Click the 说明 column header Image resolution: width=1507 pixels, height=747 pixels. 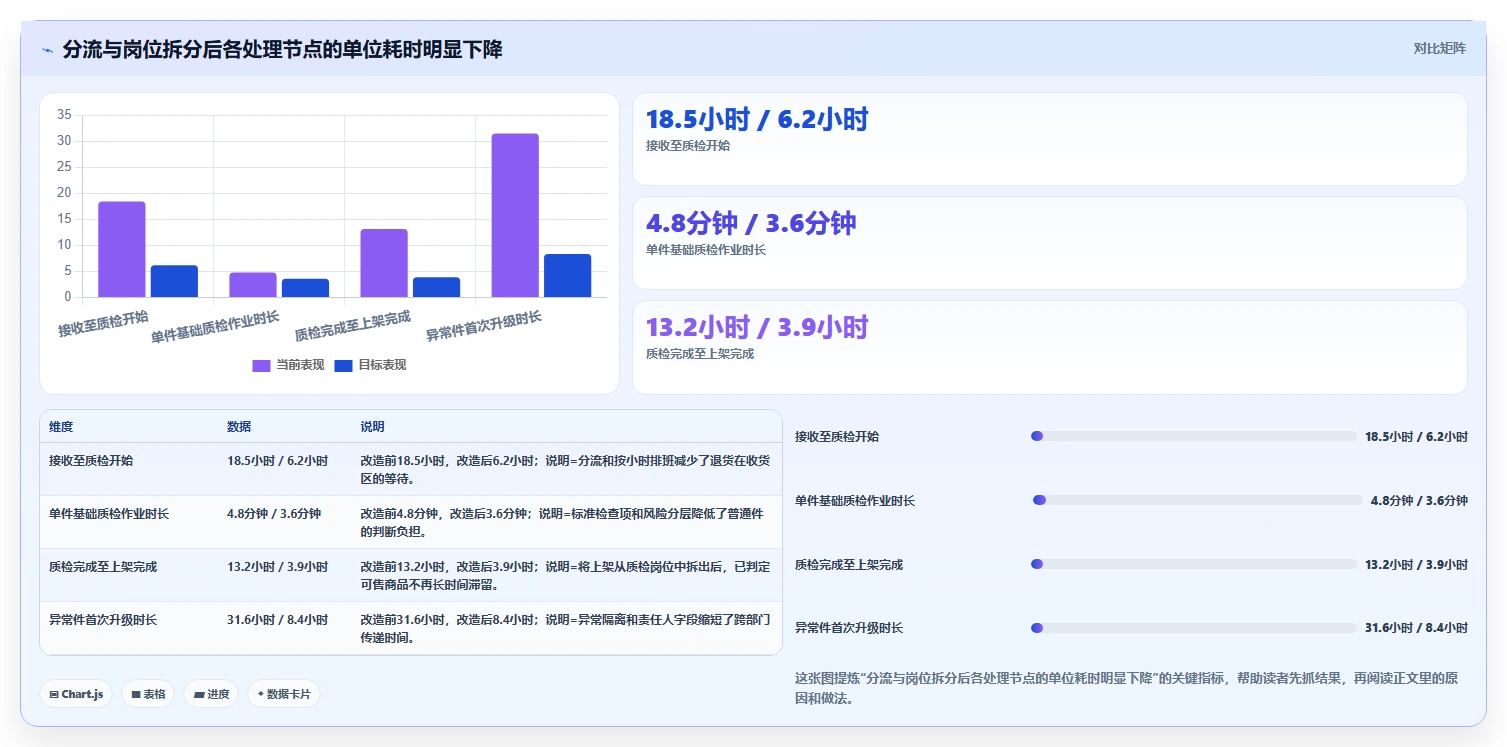tap(373, 427)
